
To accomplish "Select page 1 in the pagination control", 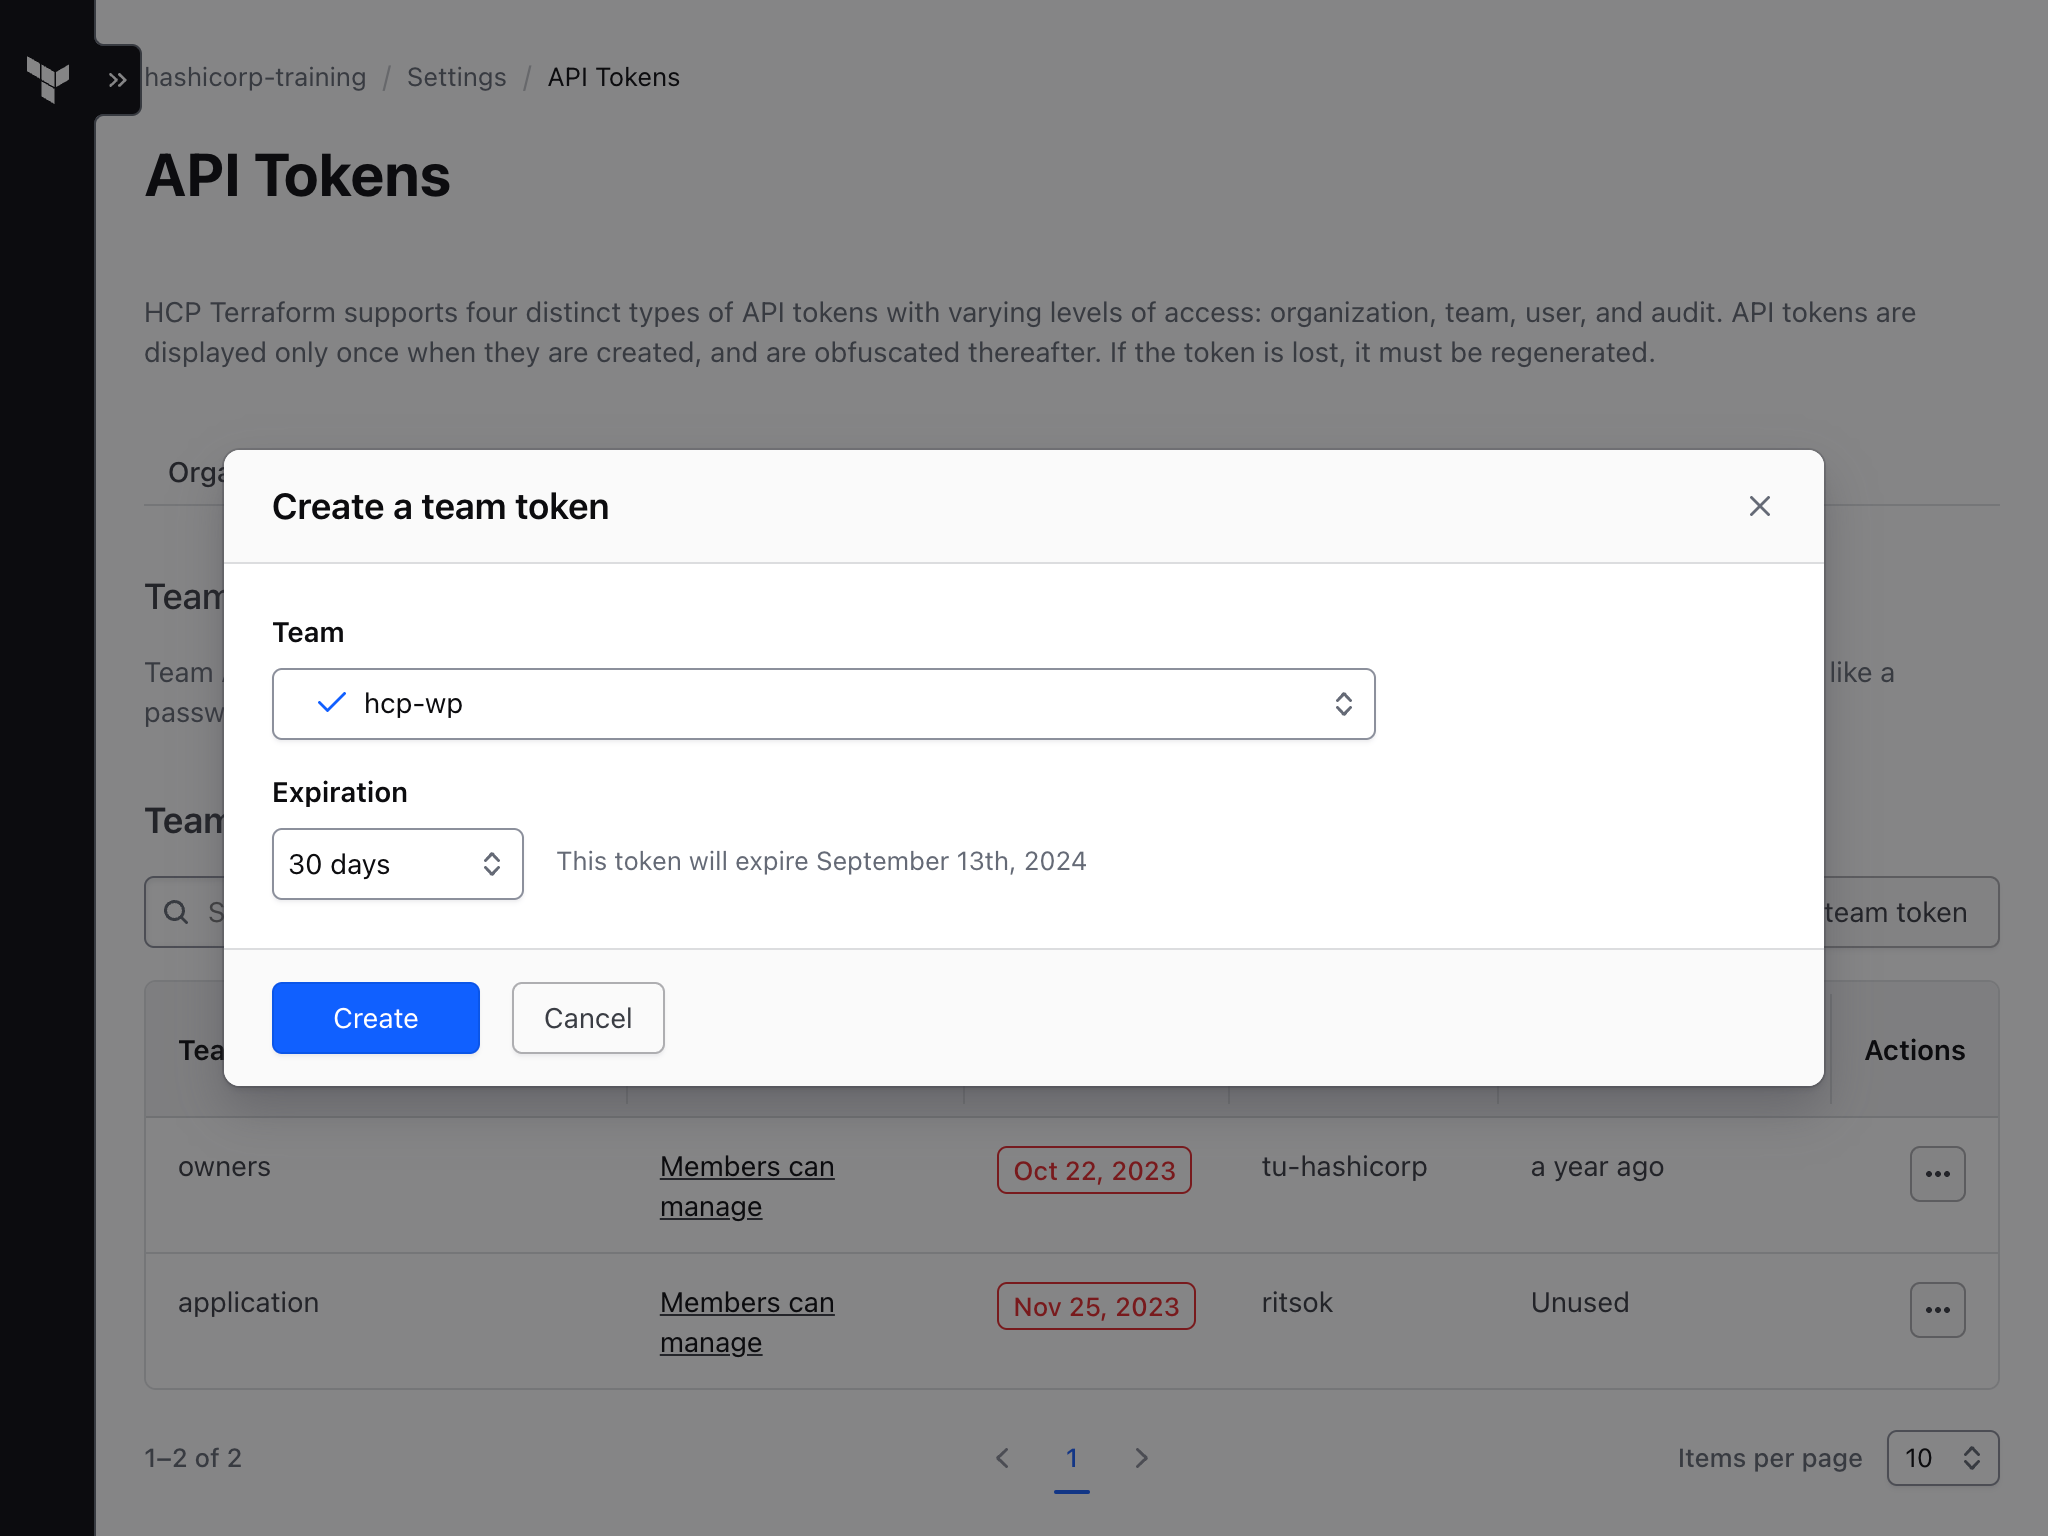I will (1071, 1458).
